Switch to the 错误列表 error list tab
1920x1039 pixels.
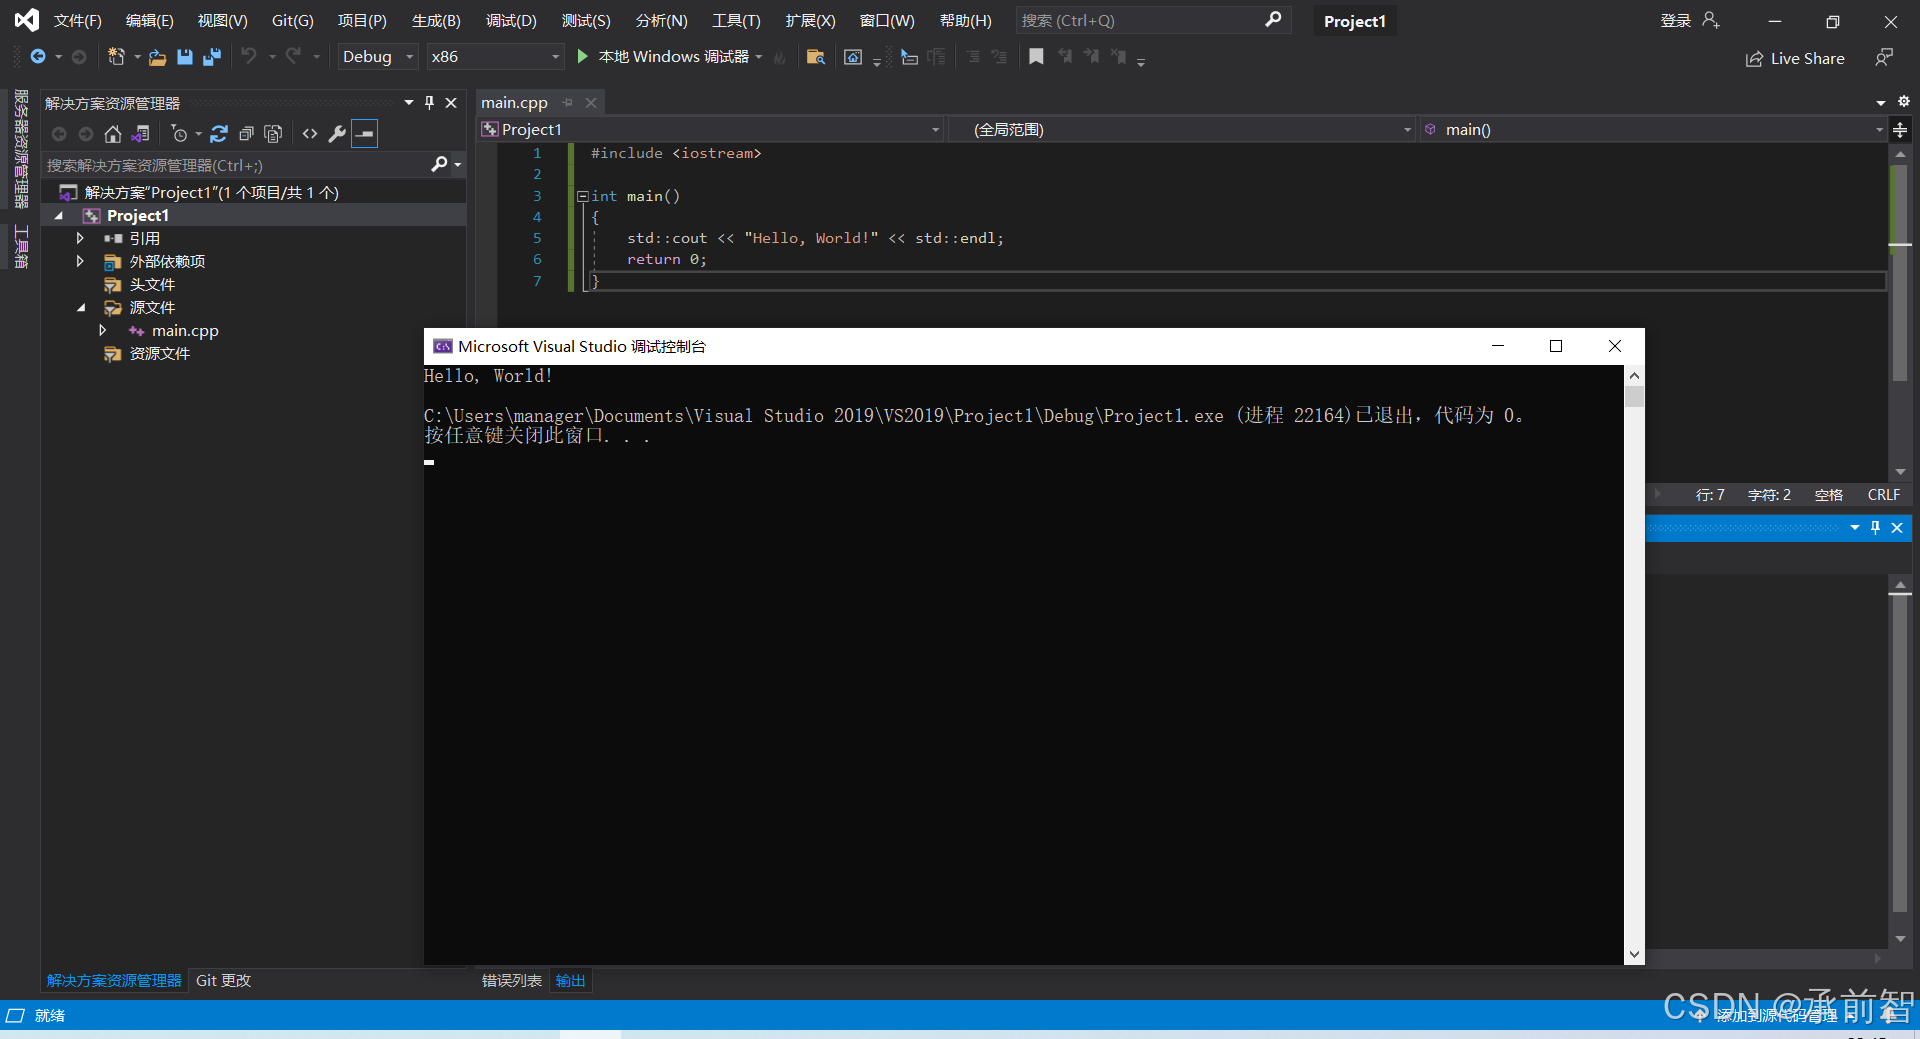coord(511,981)
